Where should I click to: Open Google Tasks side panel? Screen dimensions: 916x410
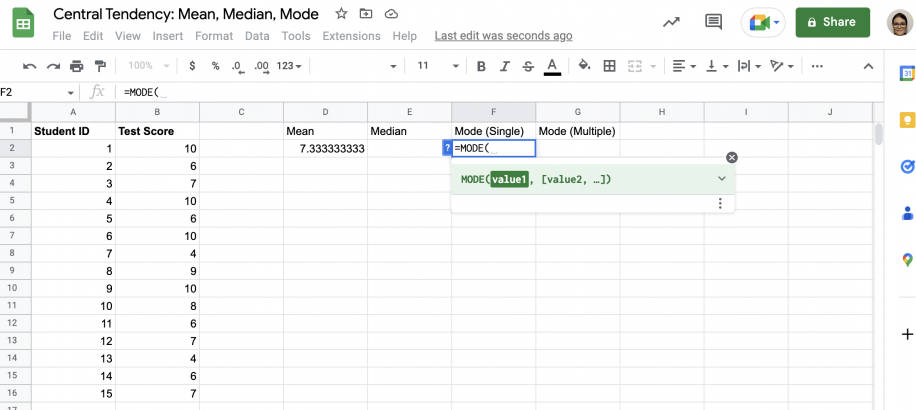point(907,167)
